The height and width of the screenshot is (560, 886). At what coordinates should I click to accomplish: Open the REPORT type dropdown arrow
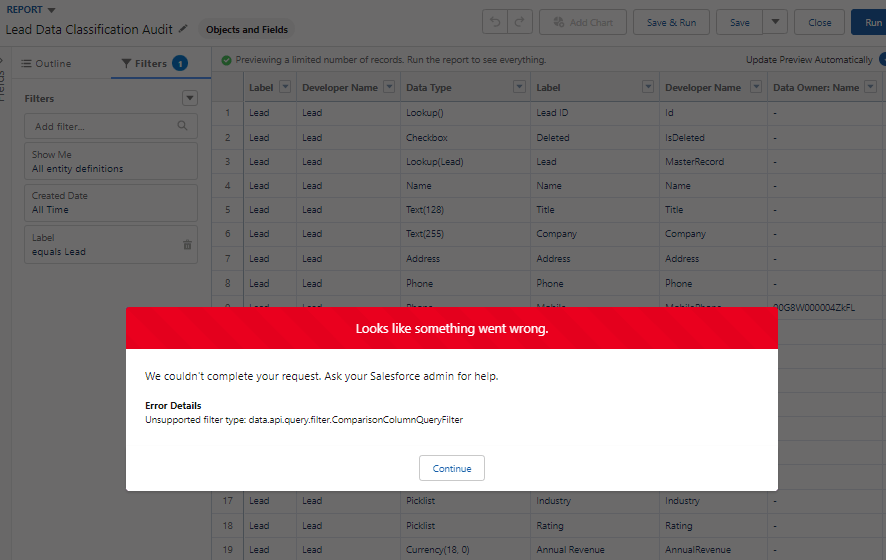(x=51, y=10)
